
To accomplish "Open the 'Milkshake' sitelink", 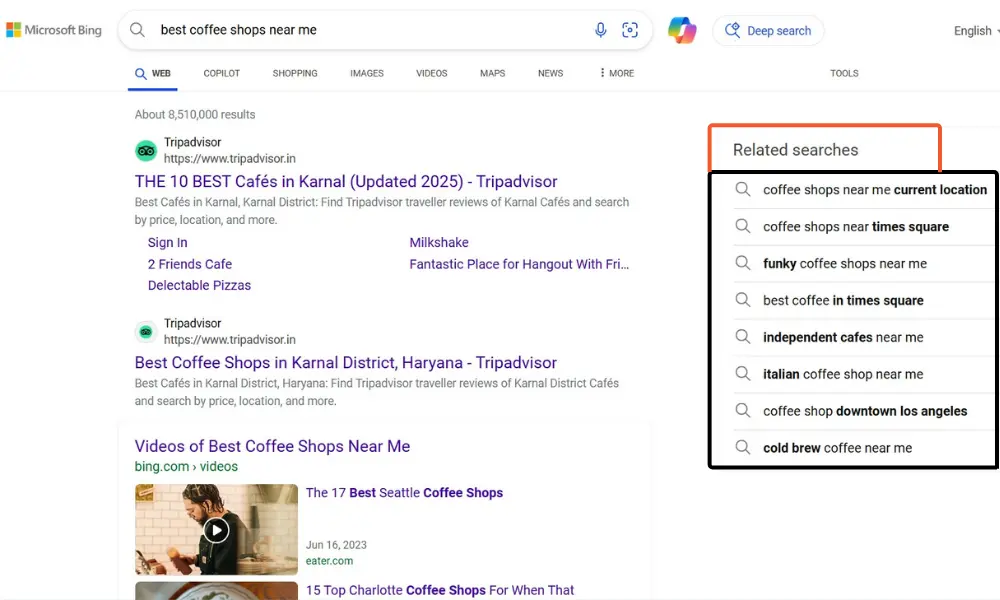I will click(439, 242).
